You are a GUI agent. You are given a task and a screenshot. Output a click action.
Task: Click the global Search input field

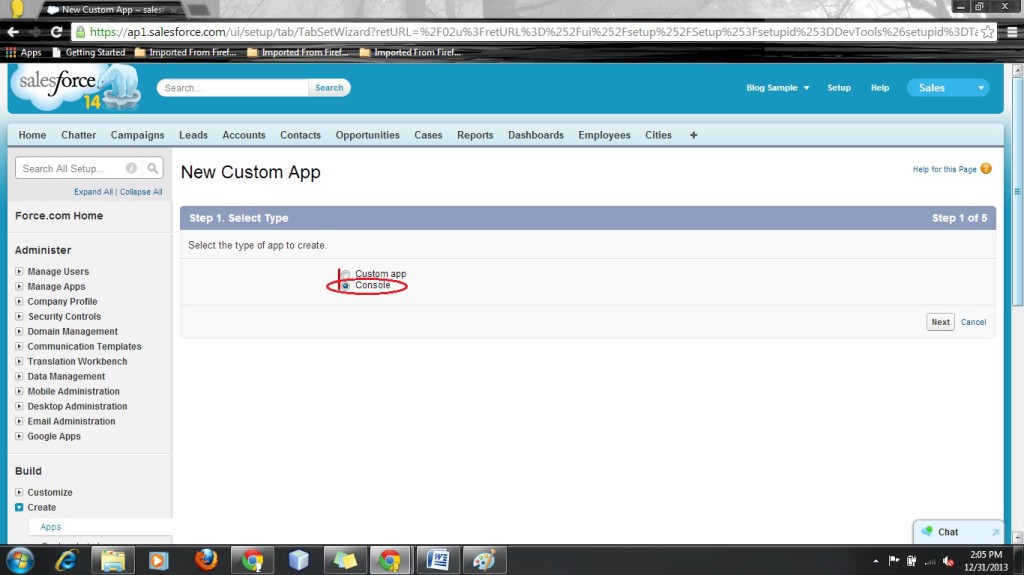click(x=232, y=88)
